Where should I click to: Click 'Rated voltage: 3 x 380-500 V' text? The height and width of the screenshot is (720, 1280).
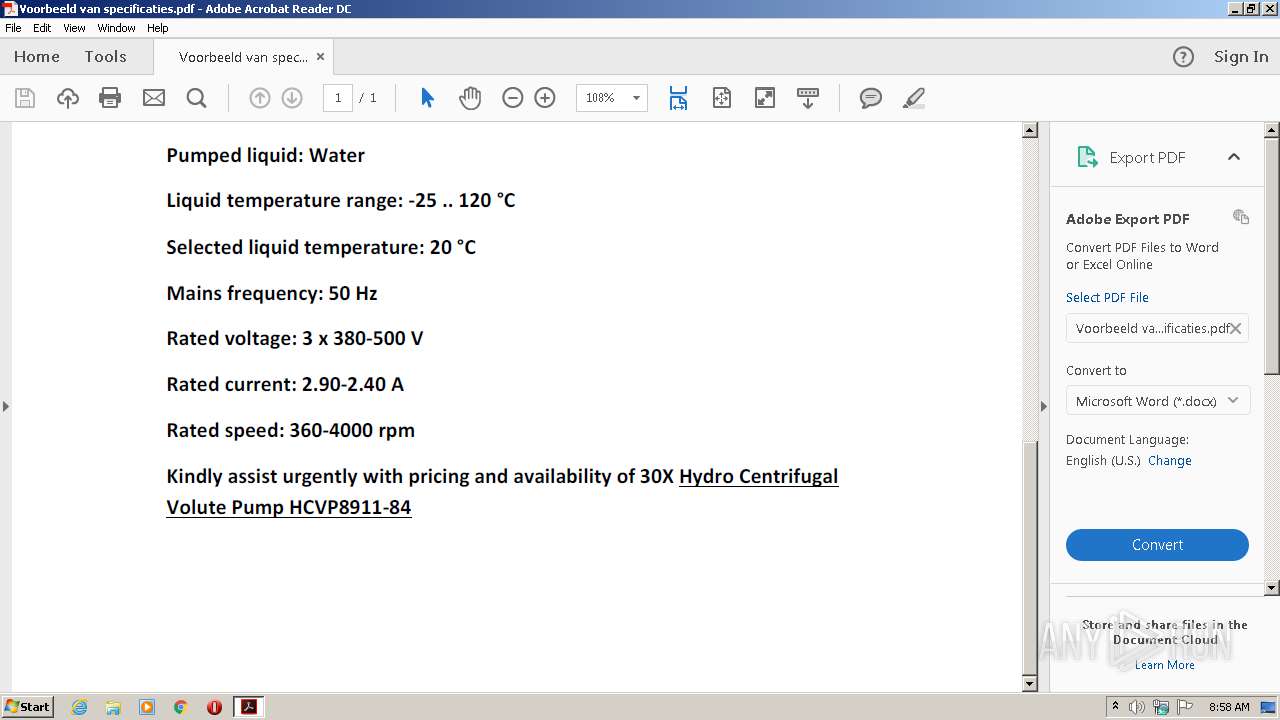tap(295, 338)
